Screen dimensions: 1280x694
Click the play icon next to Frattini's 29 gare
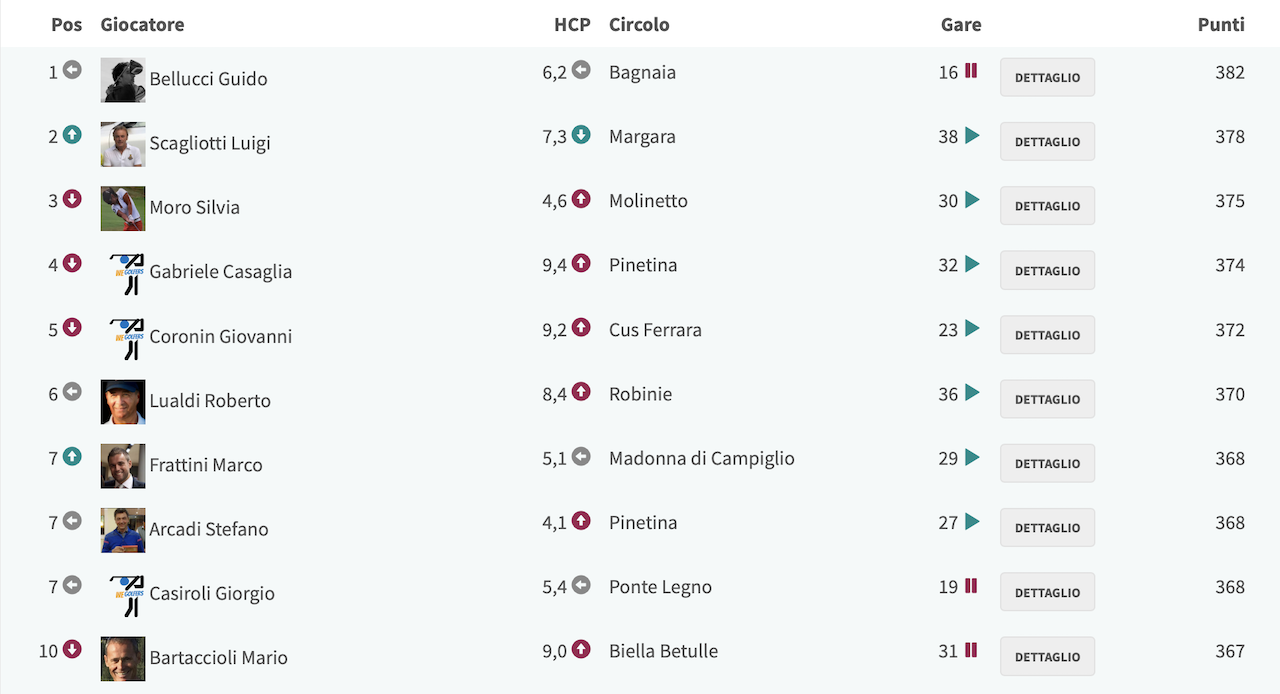coord(972,458)
